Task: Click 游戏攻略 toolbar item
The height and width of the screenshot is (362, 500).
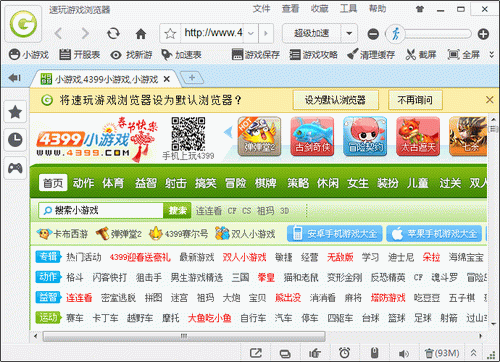Action: coord(313,55)
